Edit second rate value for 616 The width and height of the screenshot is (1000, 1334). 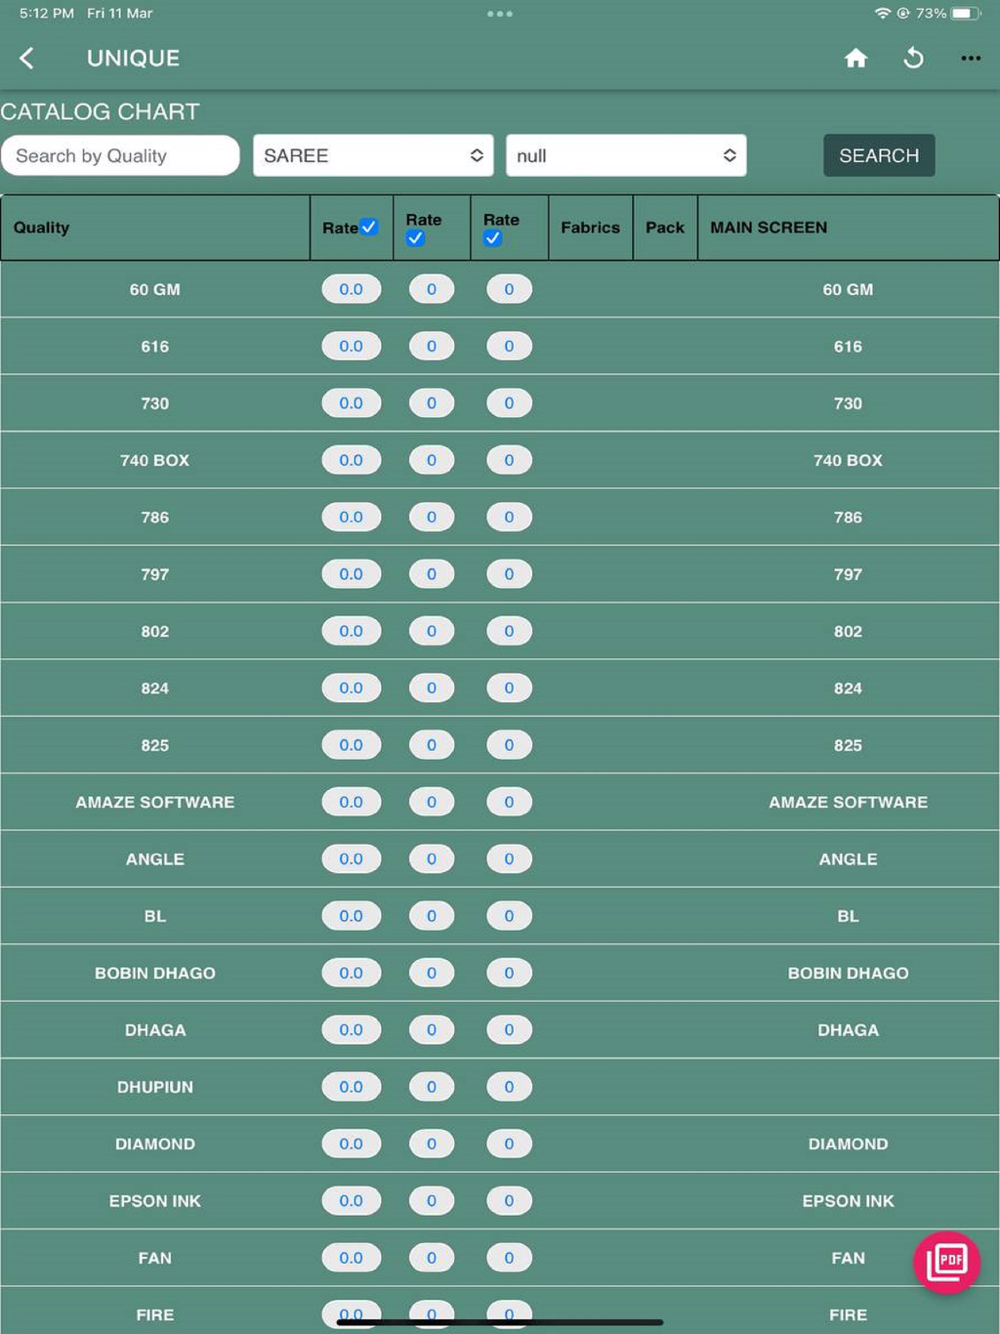pyautogui.click(x=432, y=346)
